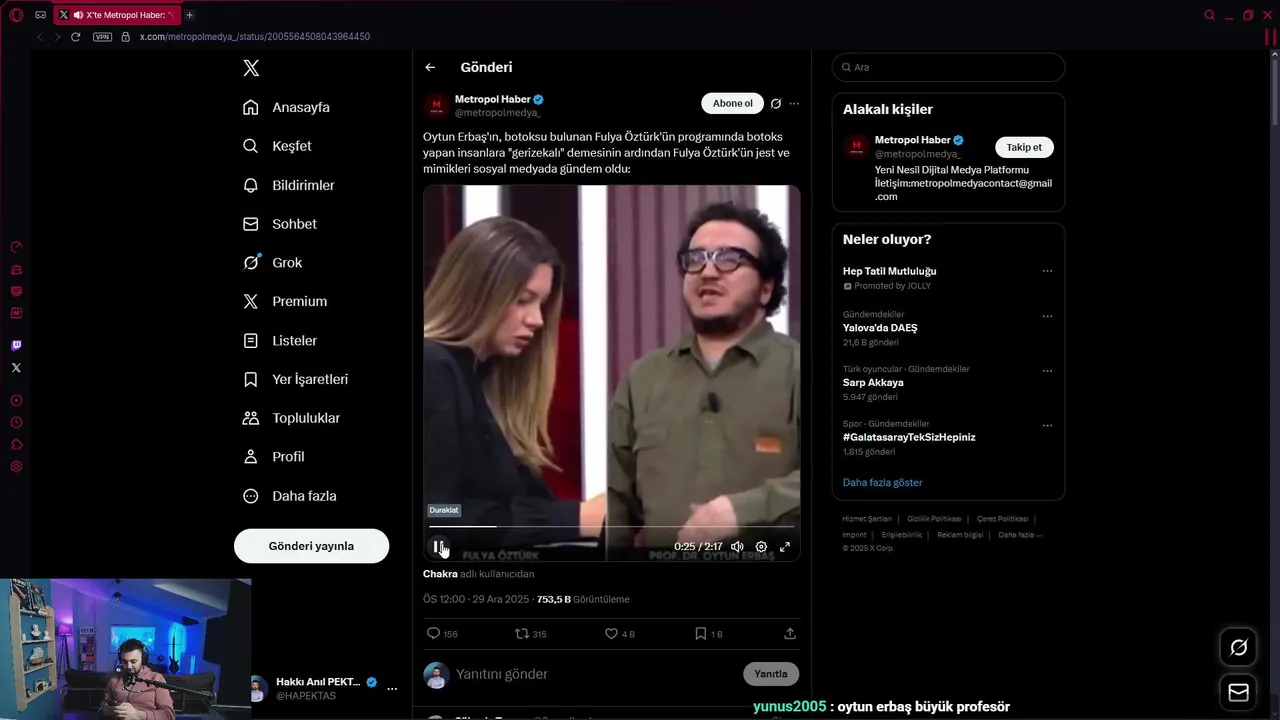Mute the video volume

tap(737, 546)
